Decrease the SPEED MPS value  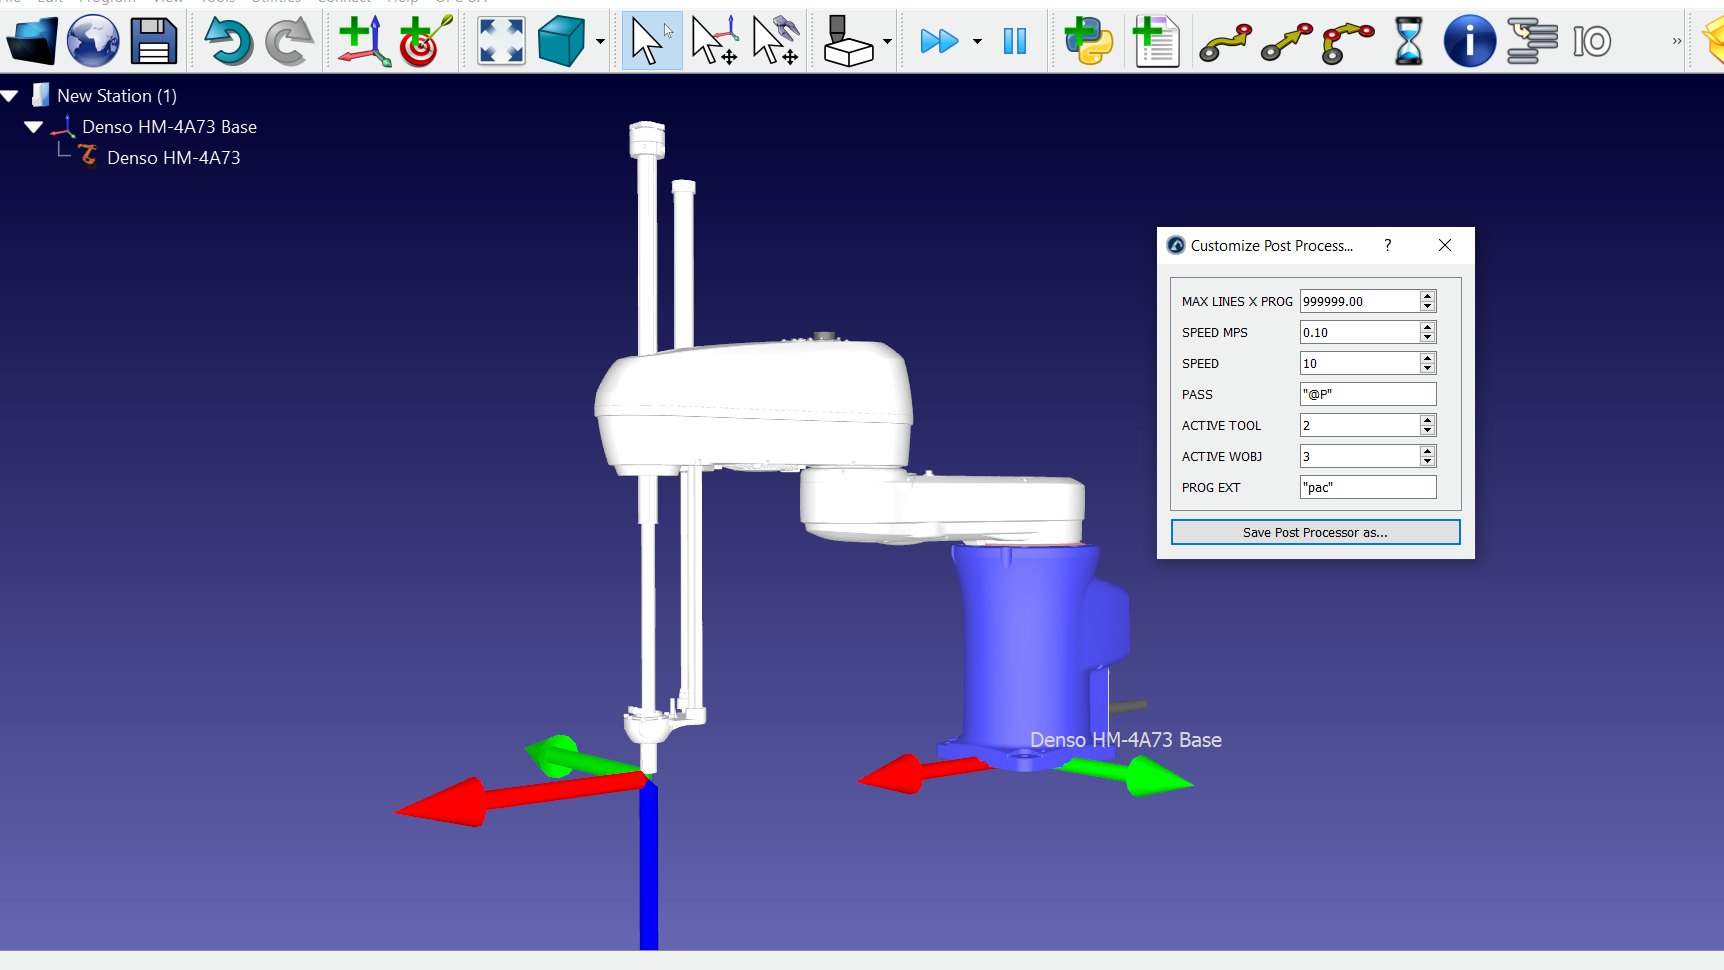(x=1428, y=337)
